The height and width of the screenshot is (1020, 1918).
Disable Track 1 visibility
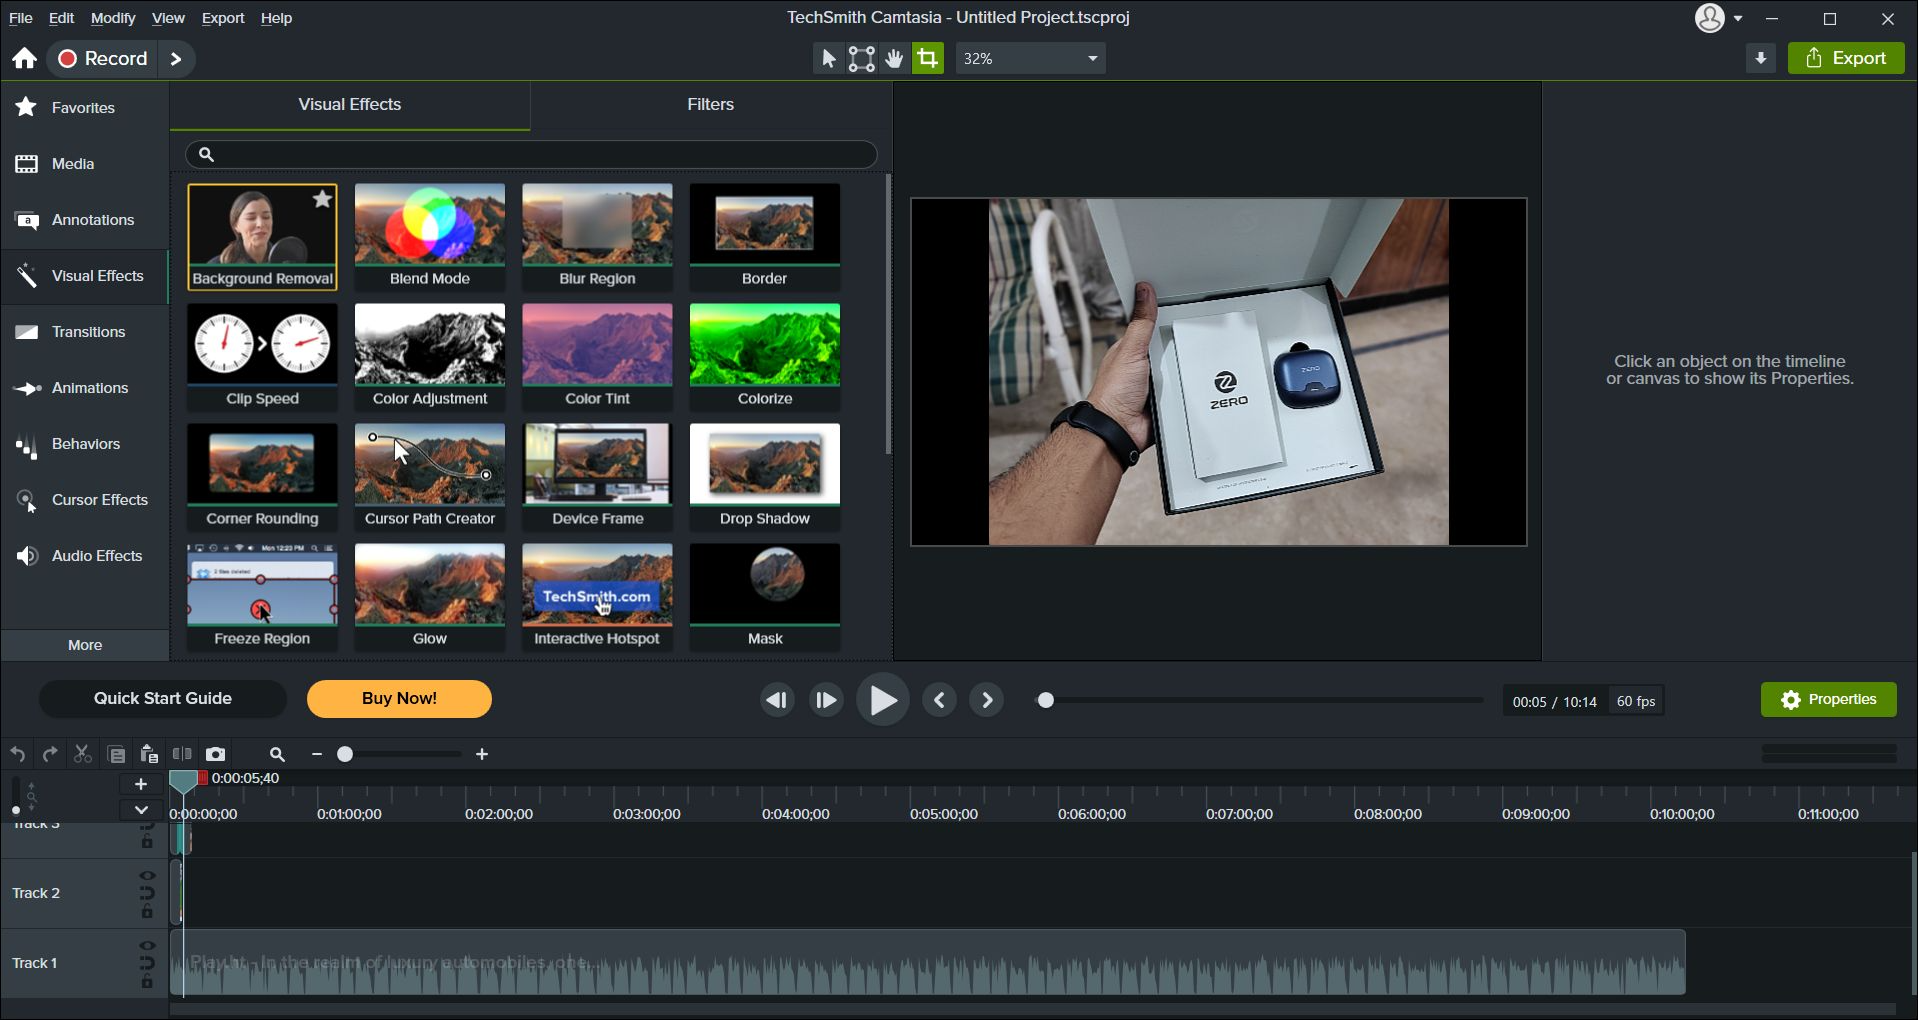tap(147, 945)
